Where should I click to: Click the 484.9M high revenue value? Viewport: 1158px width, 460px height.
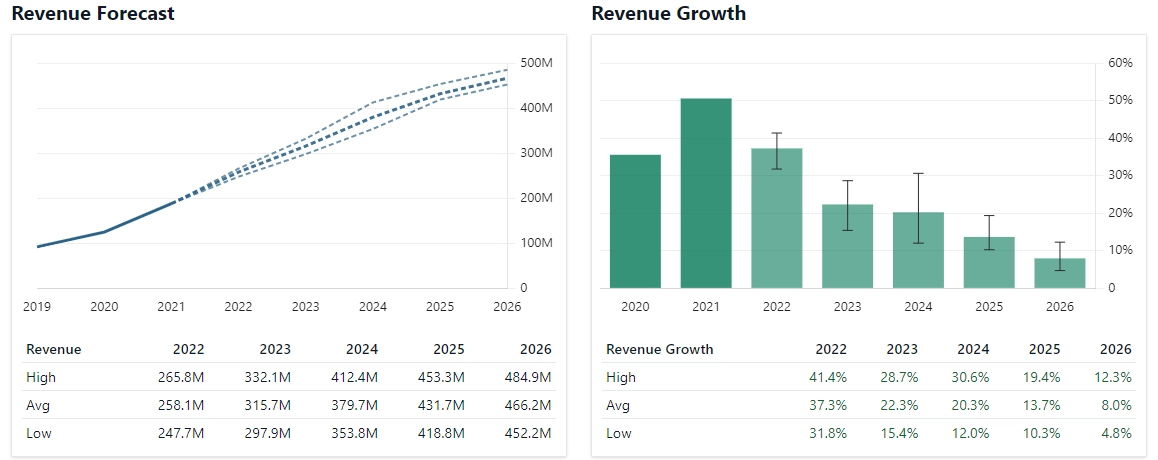click(529, 377)
